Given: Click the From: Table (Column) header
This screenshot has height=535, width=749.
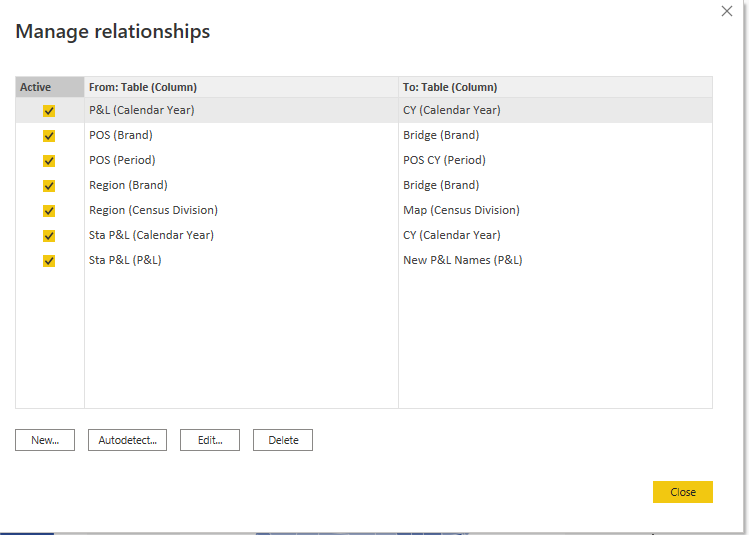Looking at the screenshot, I should point(241,87).
